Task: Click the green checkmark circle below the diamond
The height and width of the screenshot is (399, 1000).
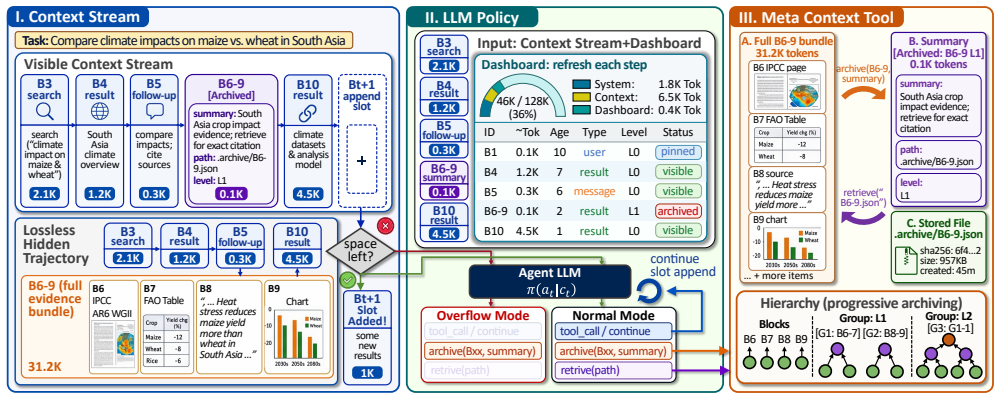Action: click(348, 279)
